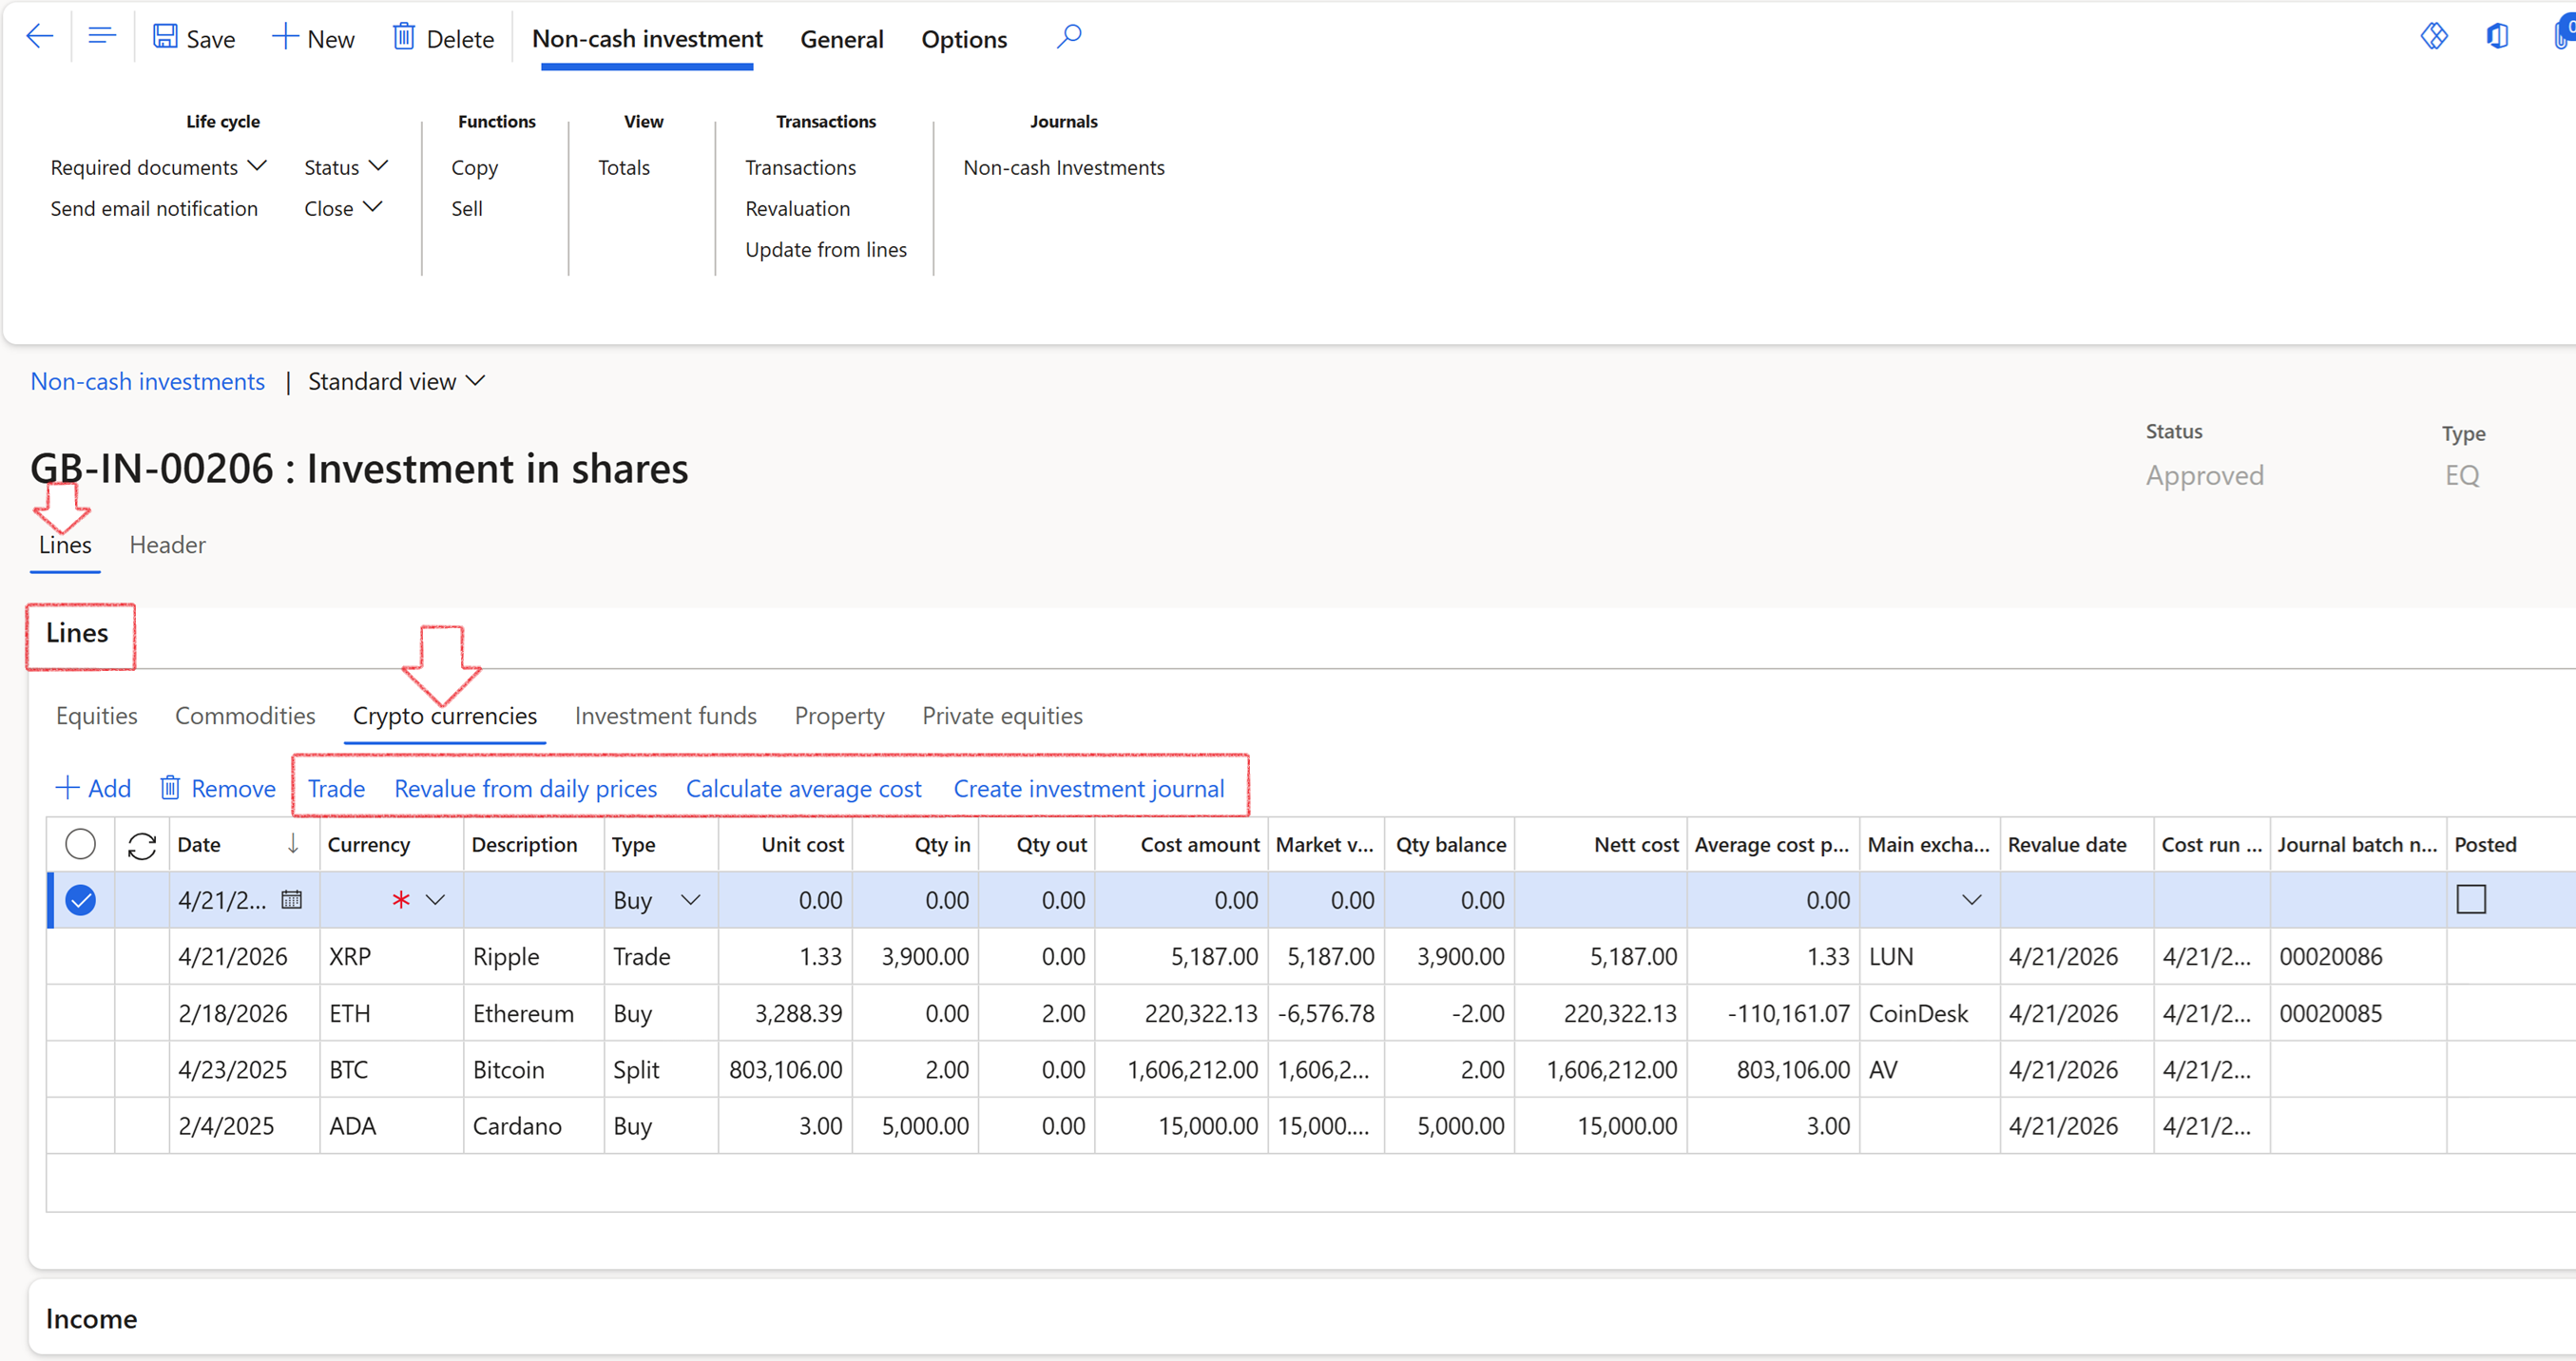Click Revalue from daily prices
This screenshot has height=1361, width=2576.
tap(525, 789)
